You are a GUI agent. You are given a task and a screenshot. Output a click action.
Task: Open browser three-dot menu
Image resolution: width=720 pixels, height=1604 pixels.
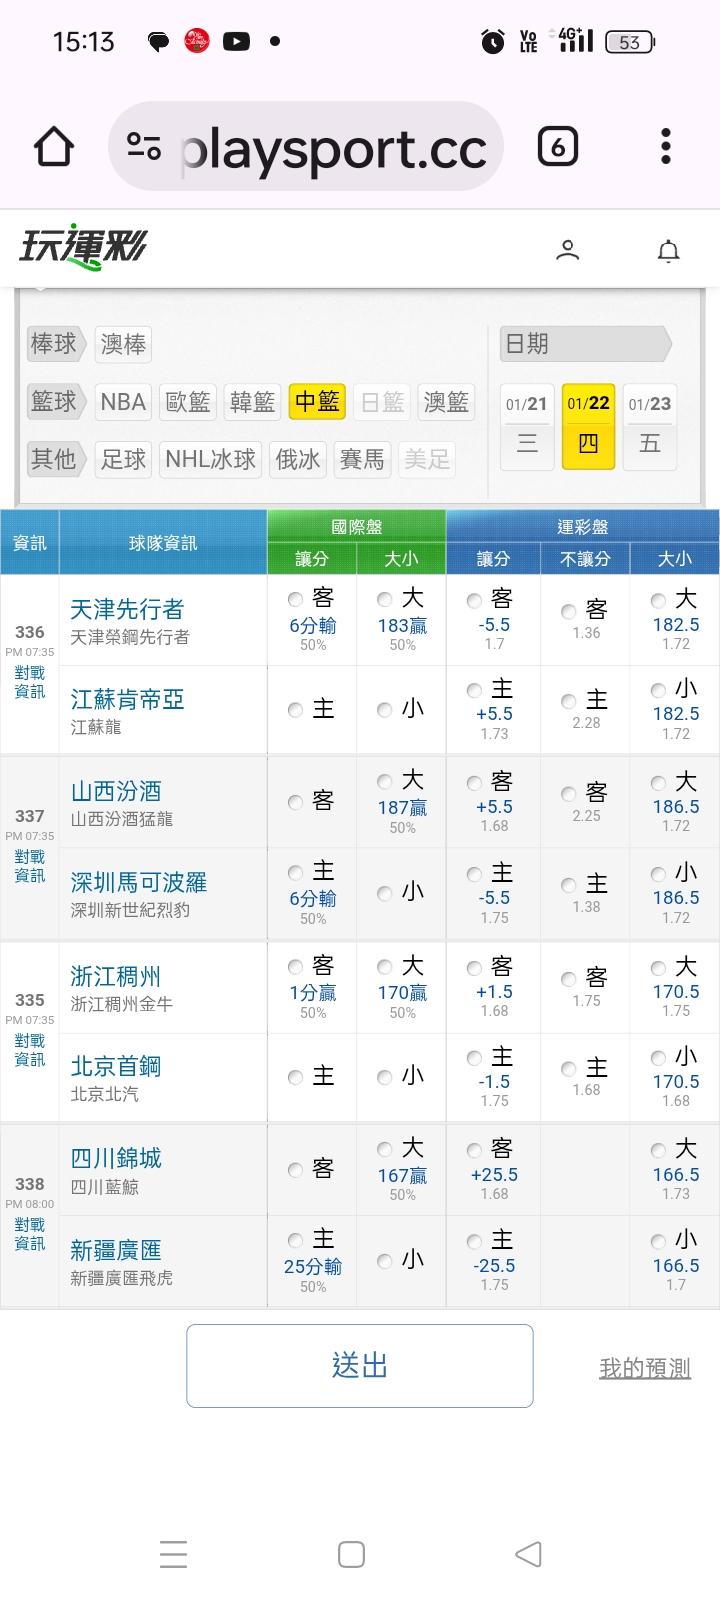[x=666, y=147]
